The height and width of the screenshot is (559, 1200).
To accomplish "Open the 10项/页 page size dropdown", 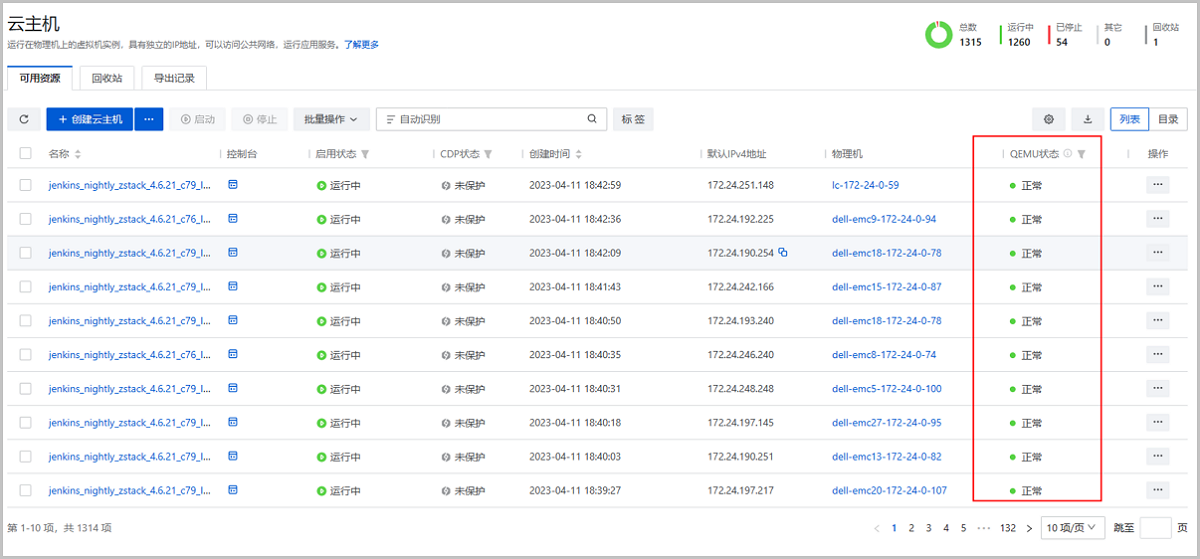I will pos(1072,527).
